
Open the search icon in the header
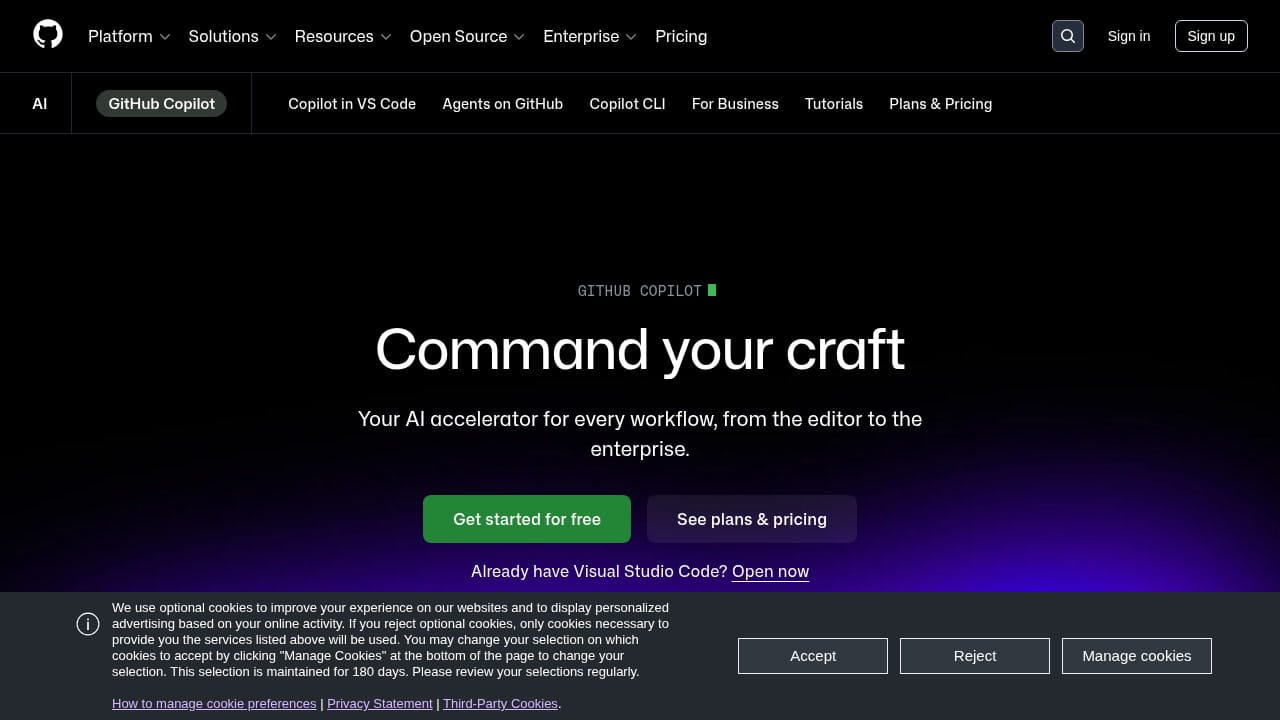[x=1067, y=35]
